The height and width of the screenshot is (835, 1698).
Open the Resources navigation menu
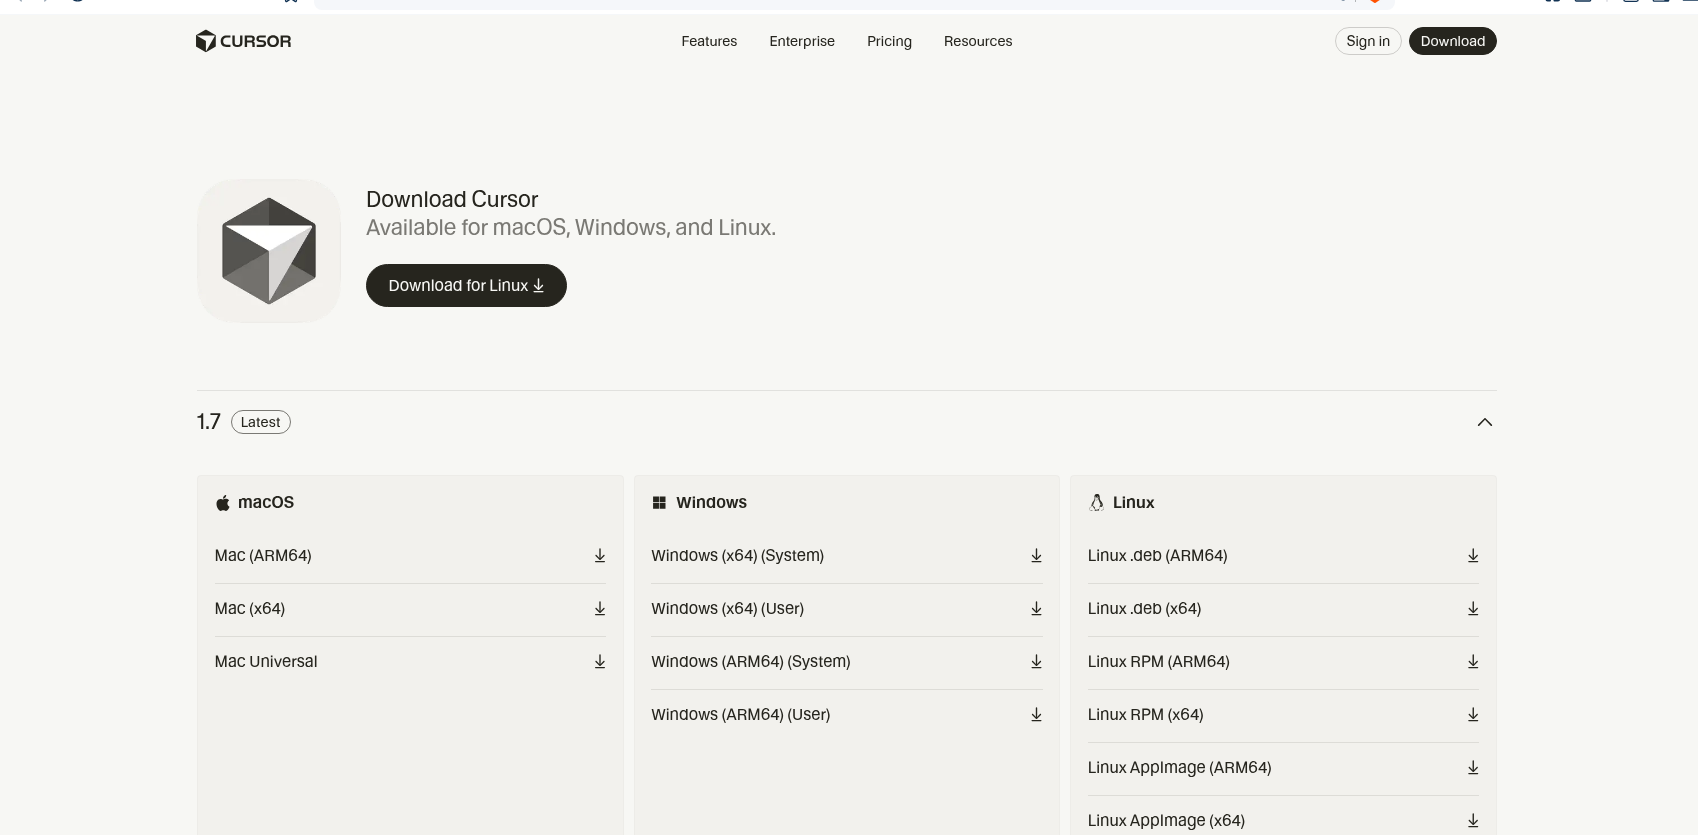point(978,41)
